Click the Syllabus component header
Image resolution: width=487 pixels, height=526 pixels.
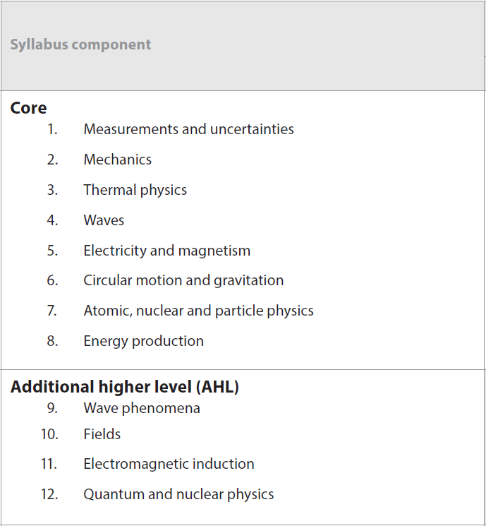pyautogui.click(x=80, y=45)
